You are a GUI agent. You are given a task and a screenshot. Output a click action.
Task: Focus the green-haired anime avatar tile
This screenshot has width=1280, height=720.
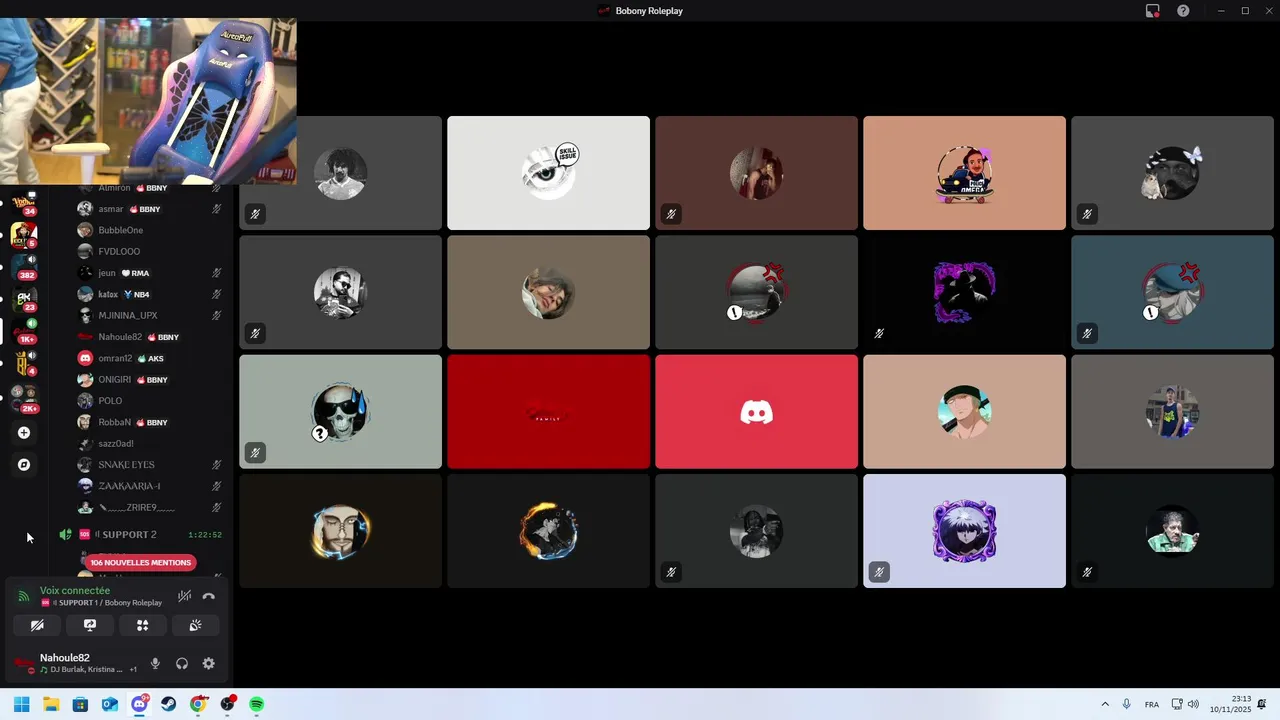click(964, 411)
